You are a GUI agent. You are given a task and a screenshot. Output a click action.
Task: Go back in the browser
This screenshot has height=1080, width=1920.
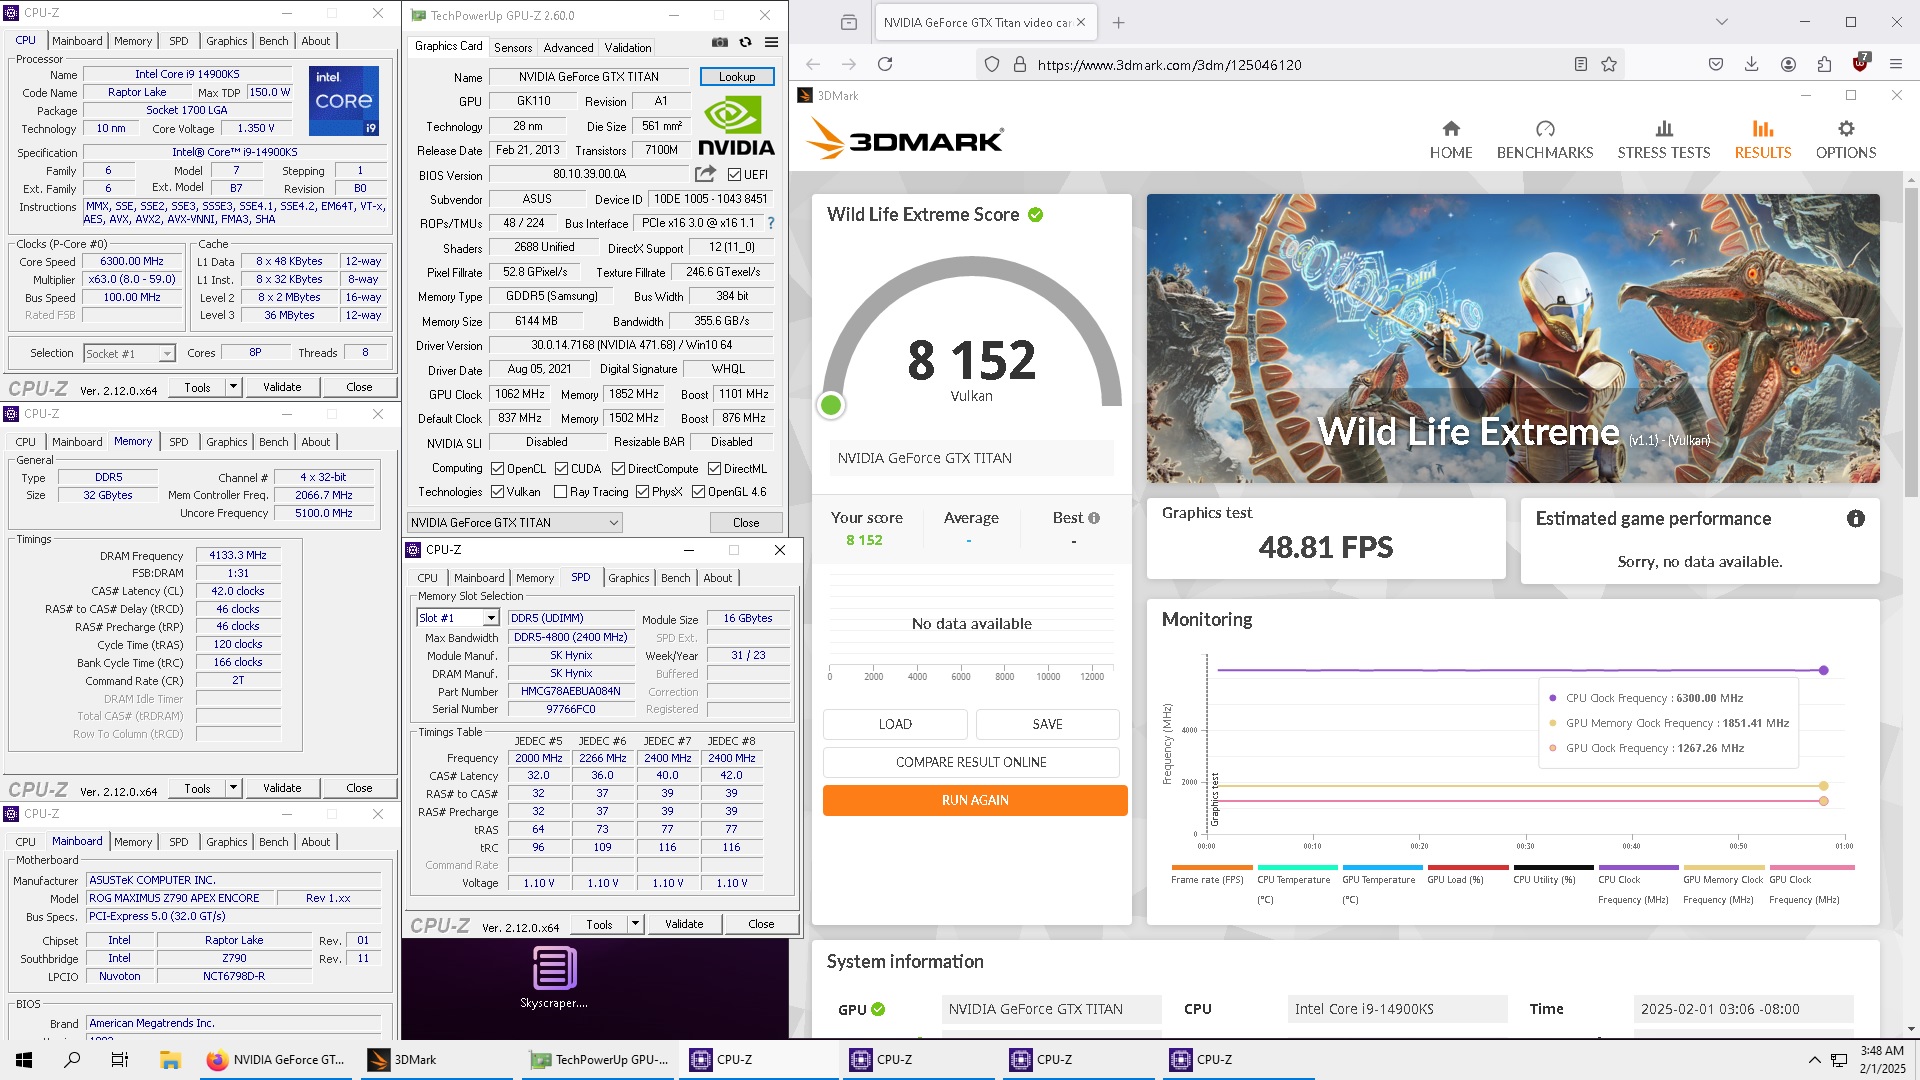(x=813, y=64)
